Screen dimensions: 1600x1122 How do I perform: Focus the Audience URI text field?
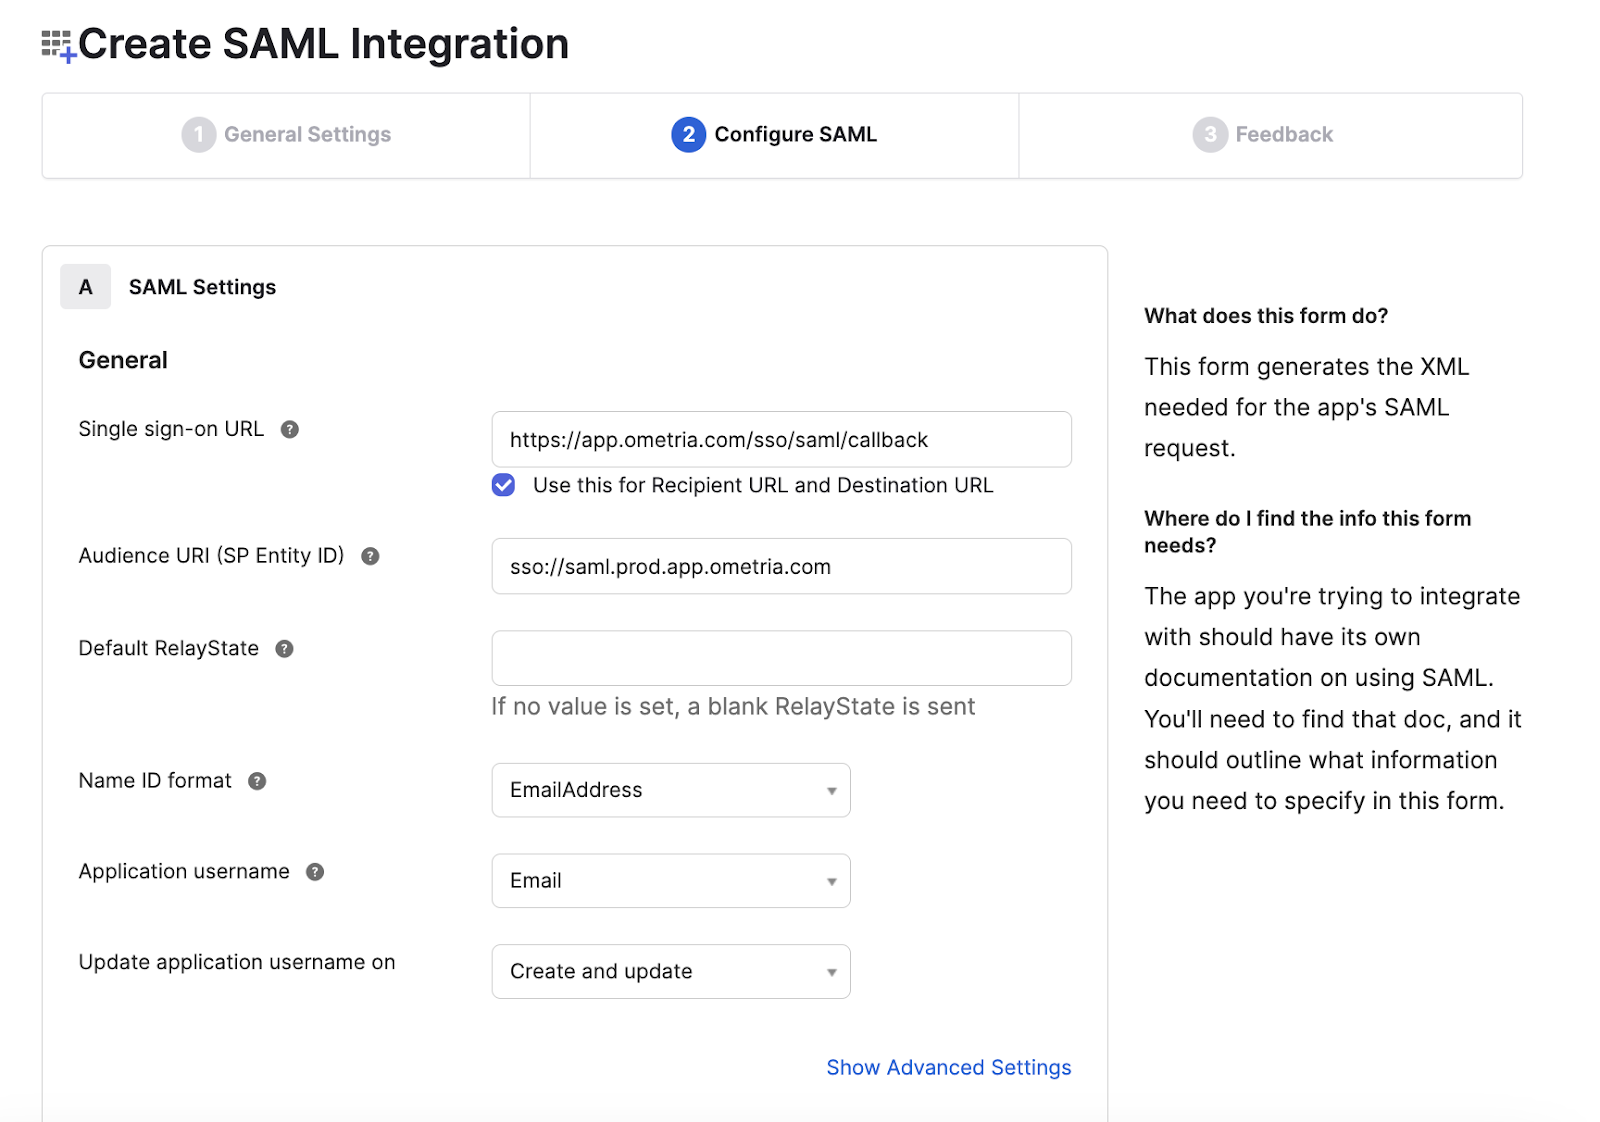(x=781, y=567)
